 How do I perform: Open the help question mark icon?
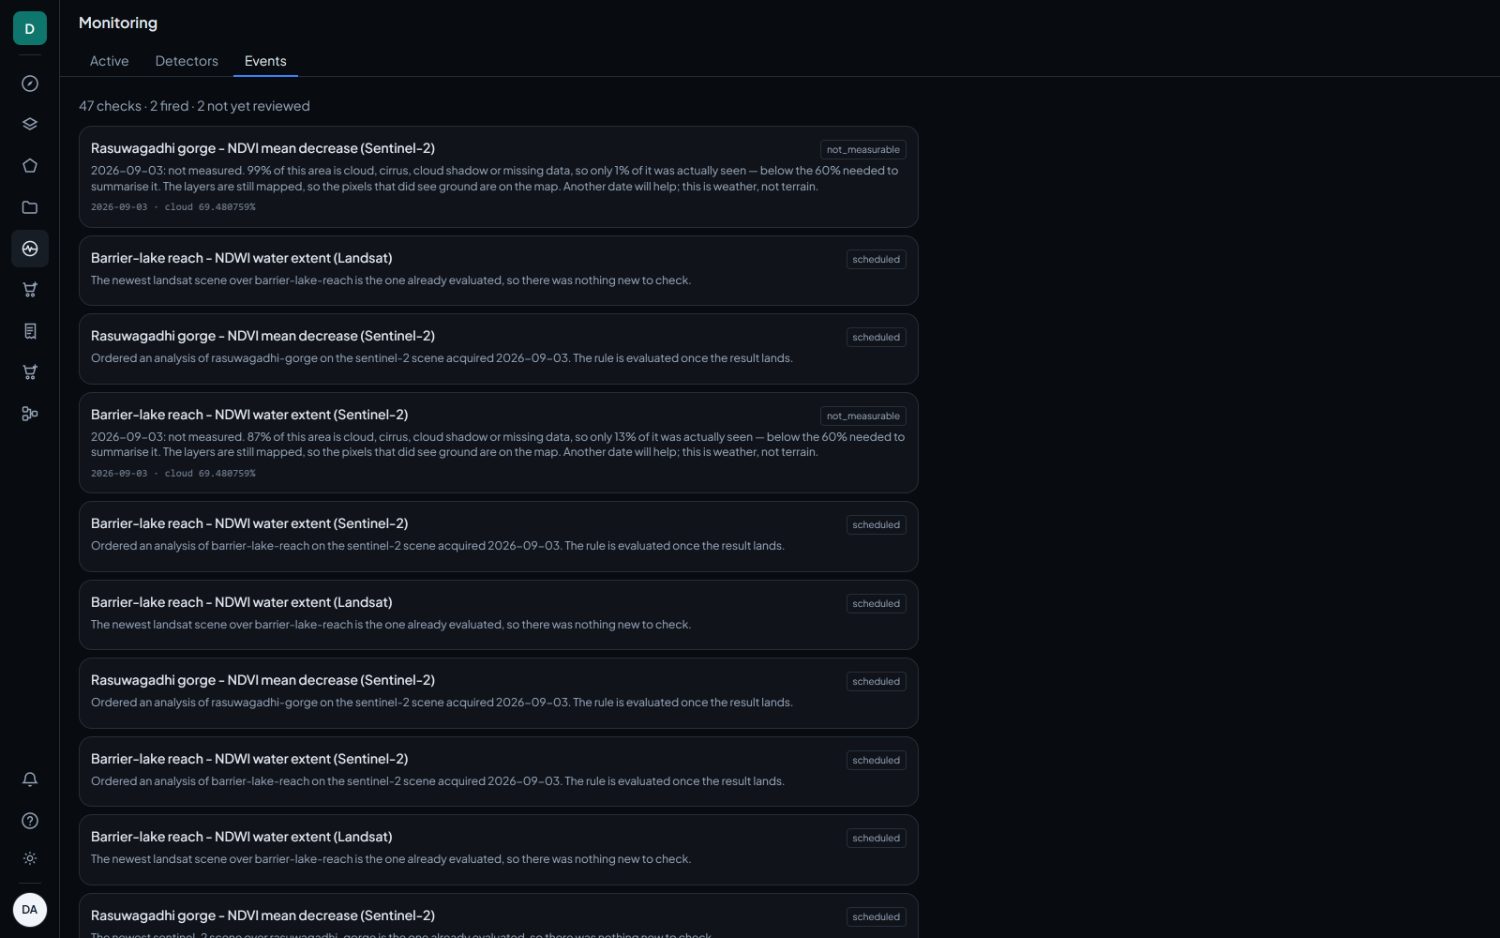[30, 821]
